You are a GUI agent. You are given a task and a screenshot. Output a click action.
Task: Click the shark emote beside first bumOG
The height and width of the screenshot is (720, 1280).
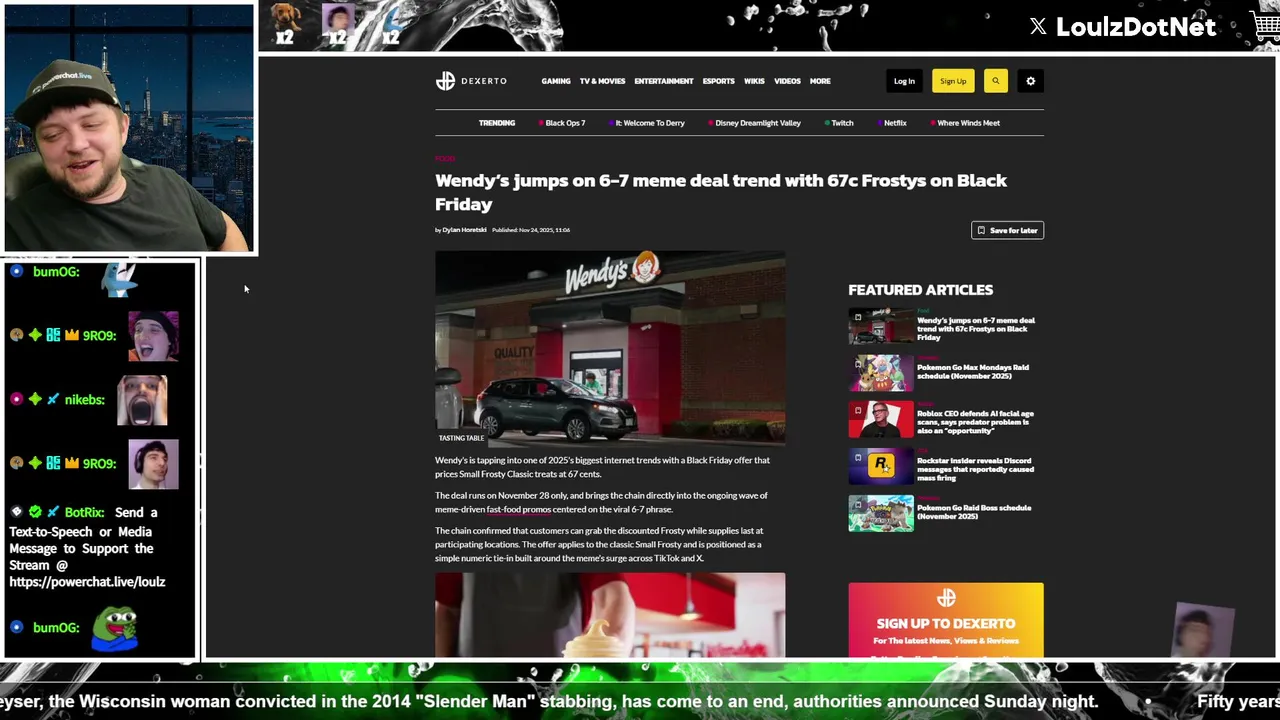point(120,278)
